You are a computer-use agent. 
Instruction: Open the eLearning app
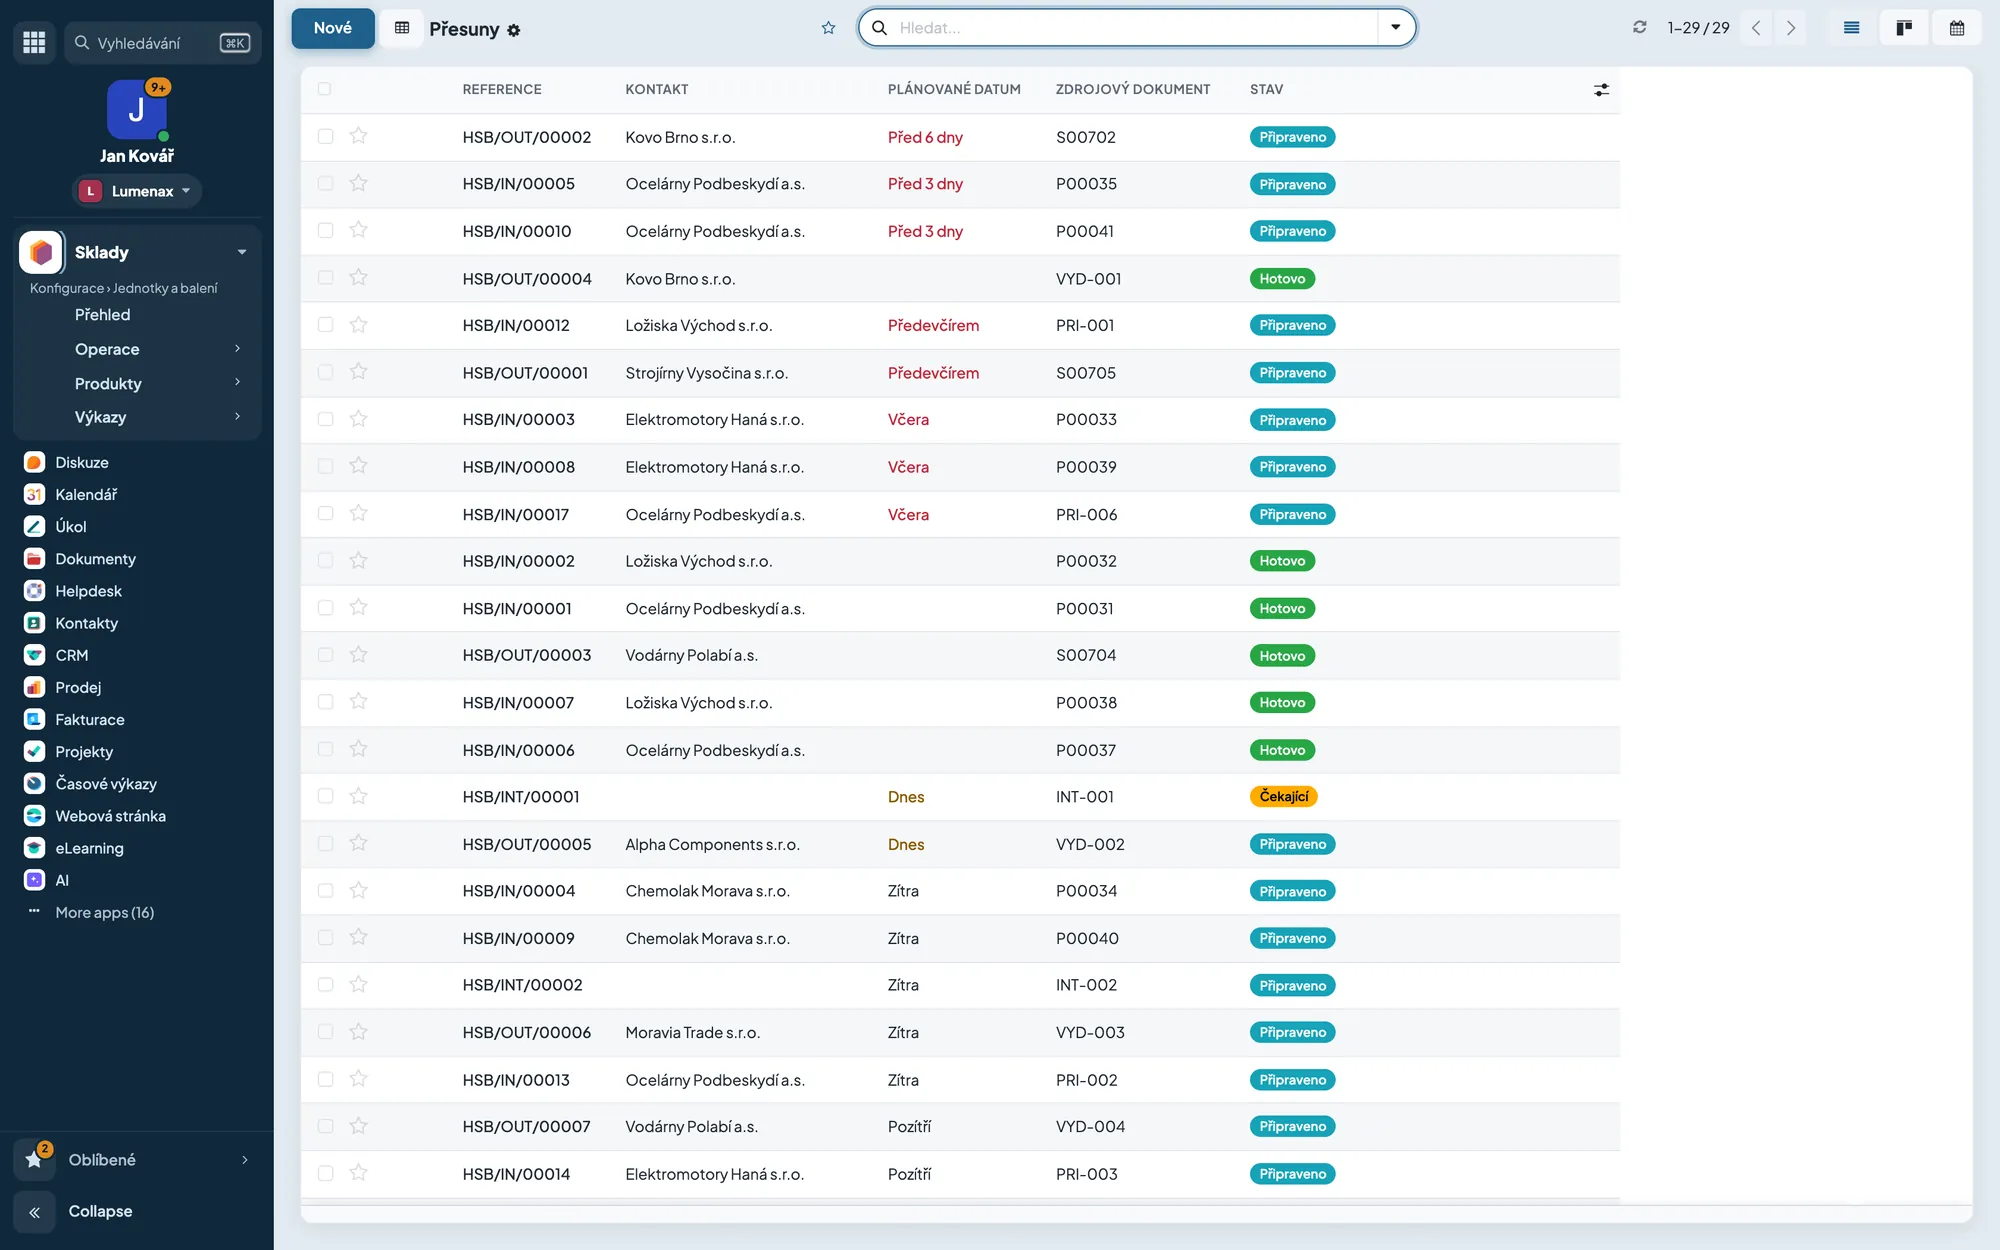click(x=89, y=848)
